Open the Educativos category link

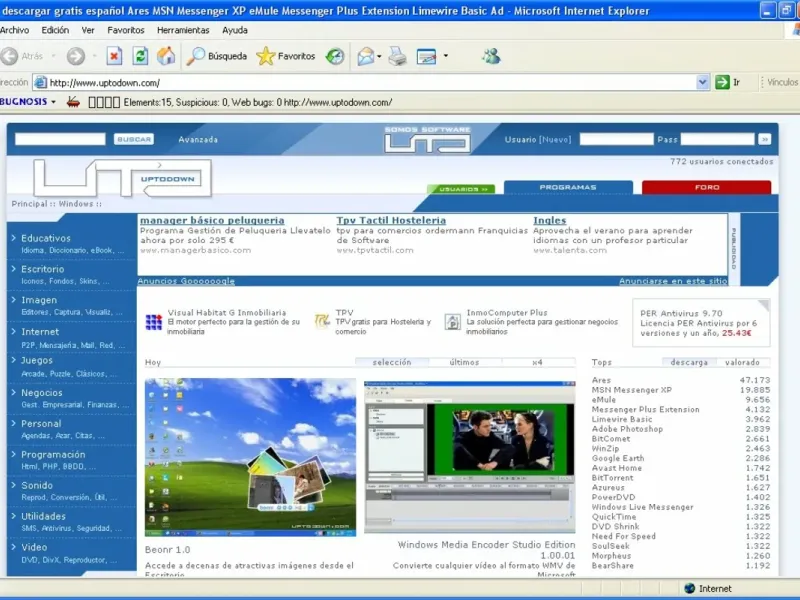(46, 238)
